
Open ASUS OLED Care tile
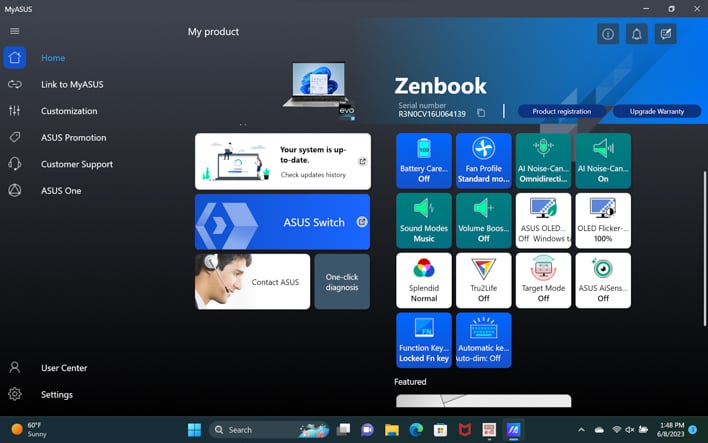click(x=543, y=221)
